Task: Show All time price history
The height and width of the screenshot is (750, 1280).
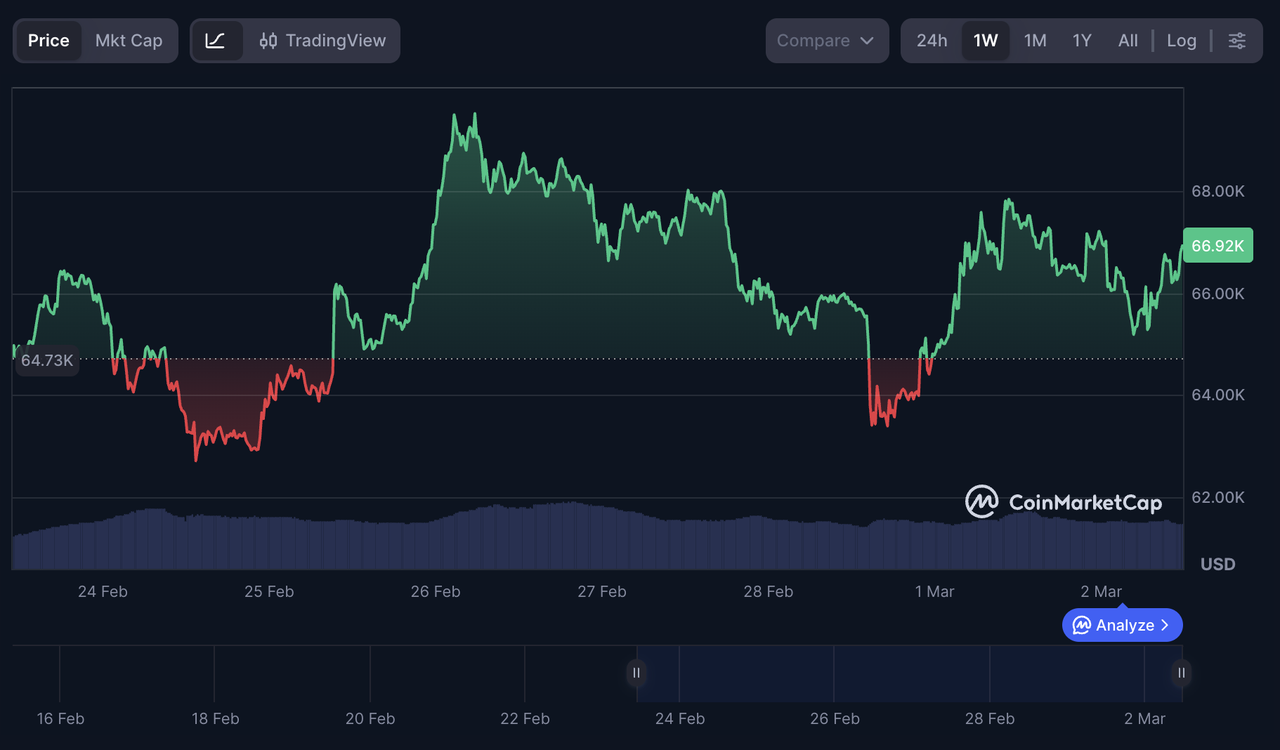Action: point(1128,41)
